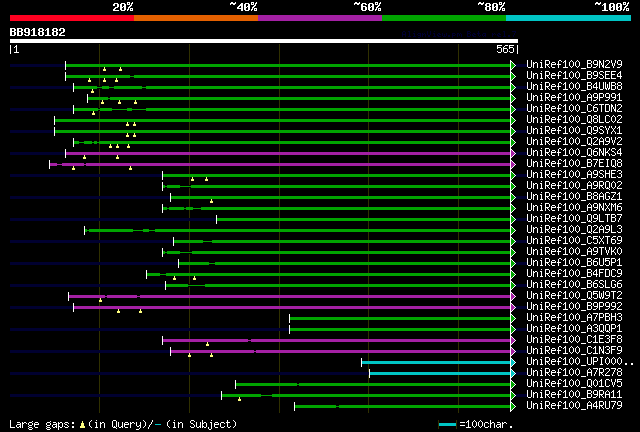Open subject UniRef100_A9P991
Image resolution: width=640 pixels, height=432 pixels.
[x=574, y=97]
